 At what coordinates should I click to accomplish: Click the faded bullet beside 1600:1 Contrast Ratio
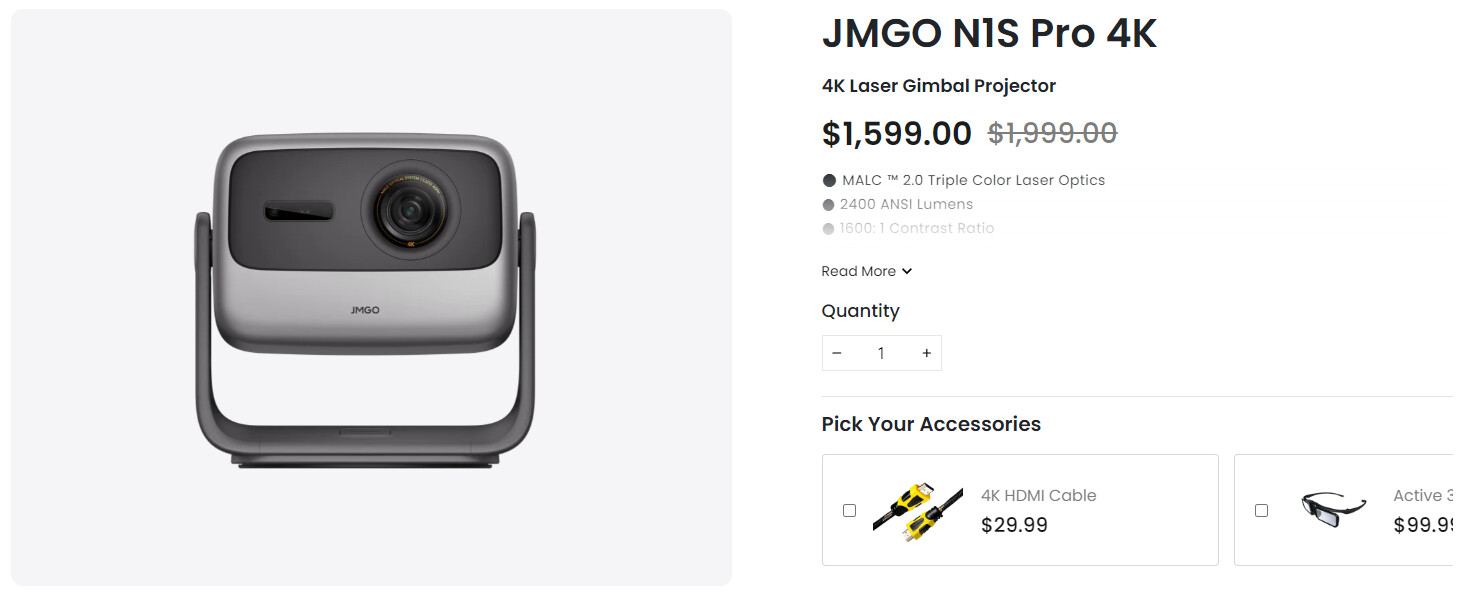tap(828, 229)
